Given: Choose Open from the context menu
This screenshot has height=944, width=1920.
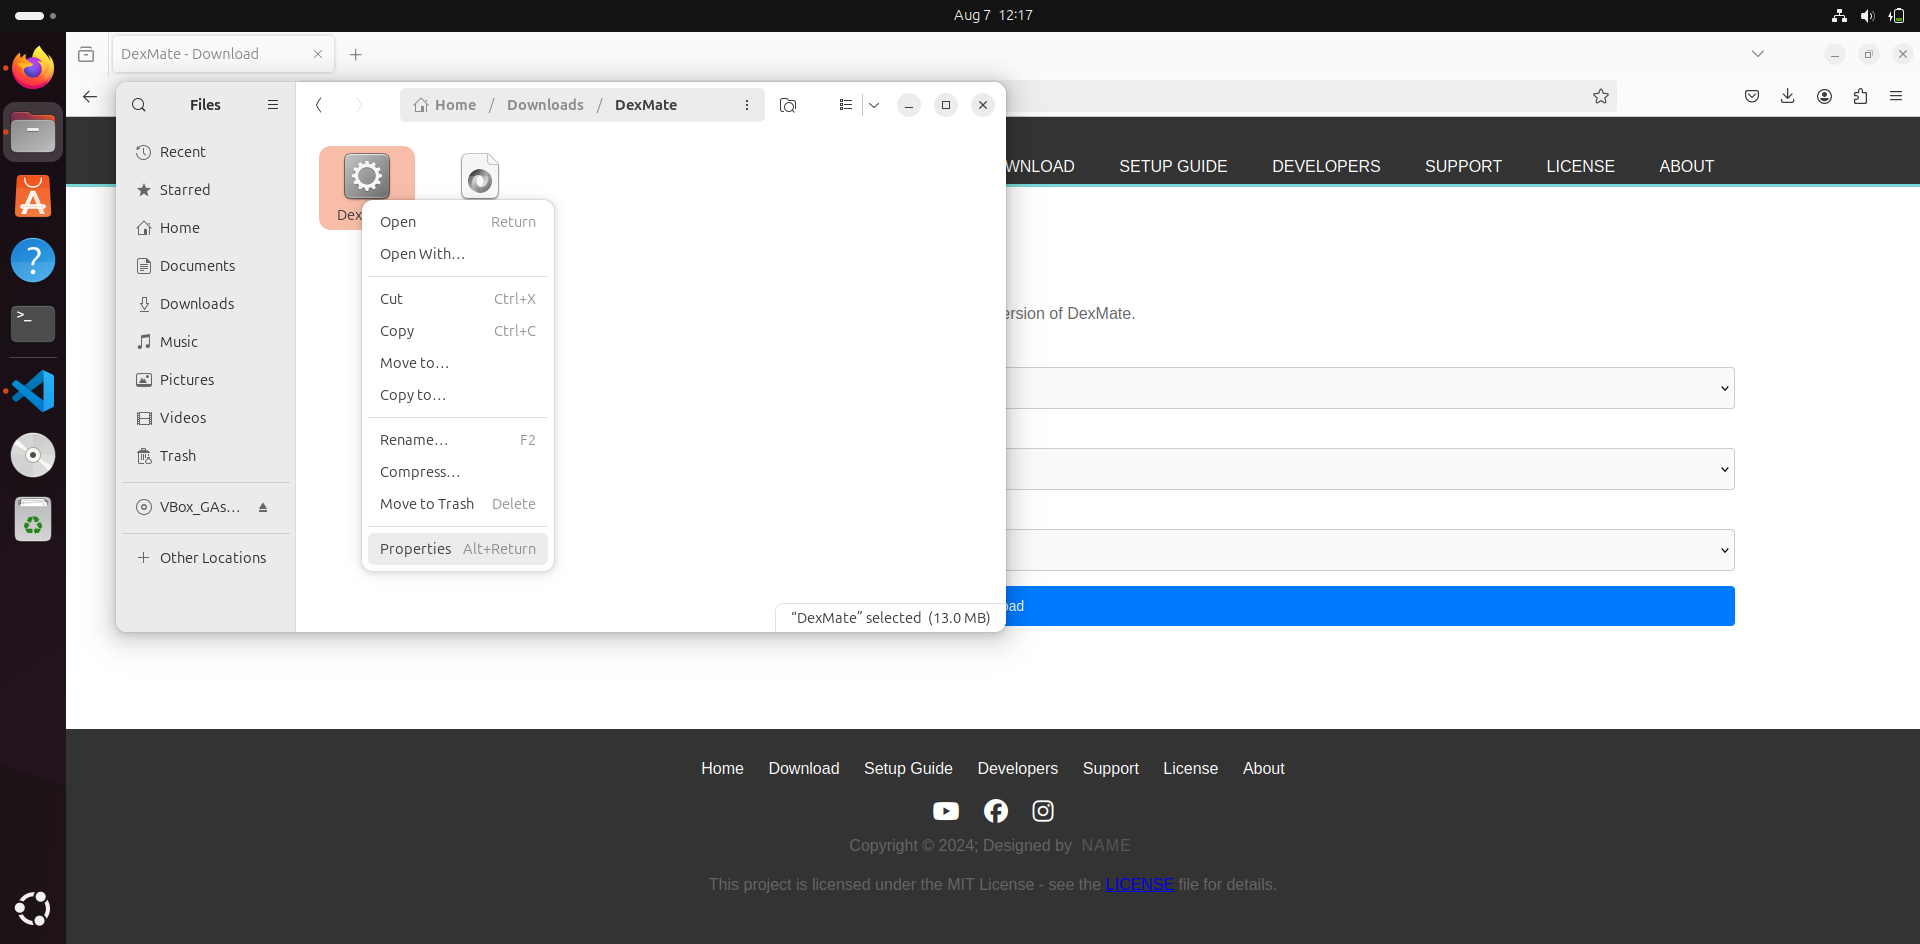Looking at the screenshot, I should tap(458, 222).
